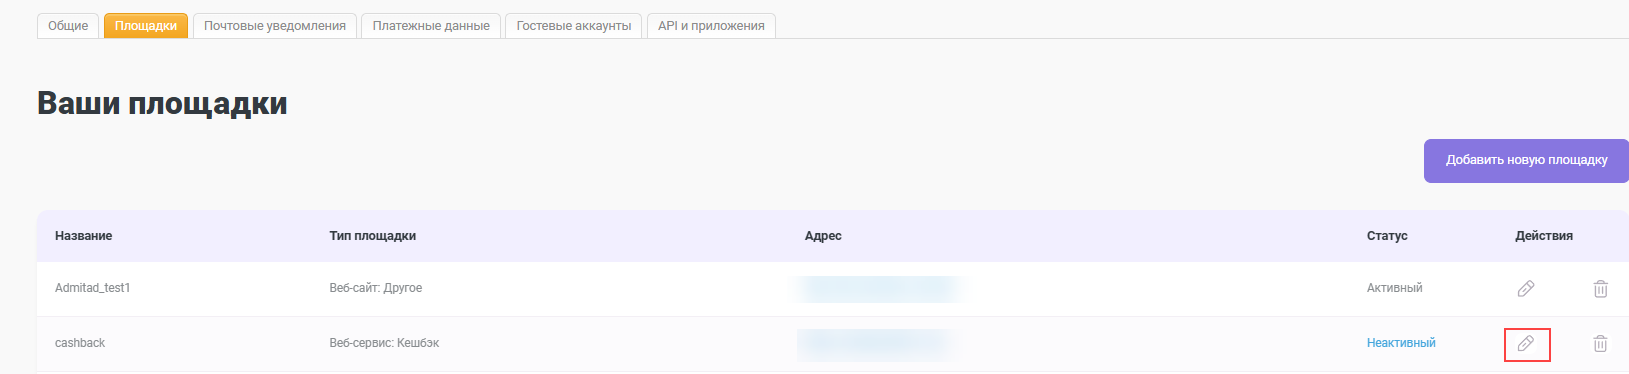Open the Общие tab
Screen dimensions: 1629x374
point(68,26)
